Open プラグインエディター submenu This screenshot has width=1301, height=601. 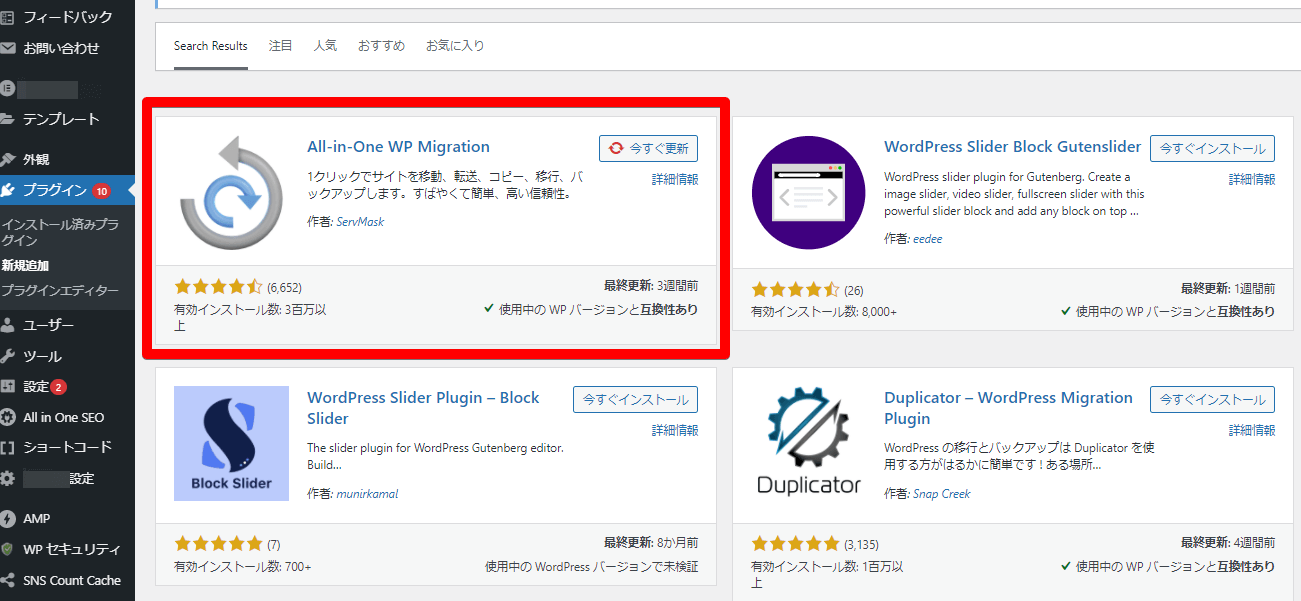click(x=60, y=291)
